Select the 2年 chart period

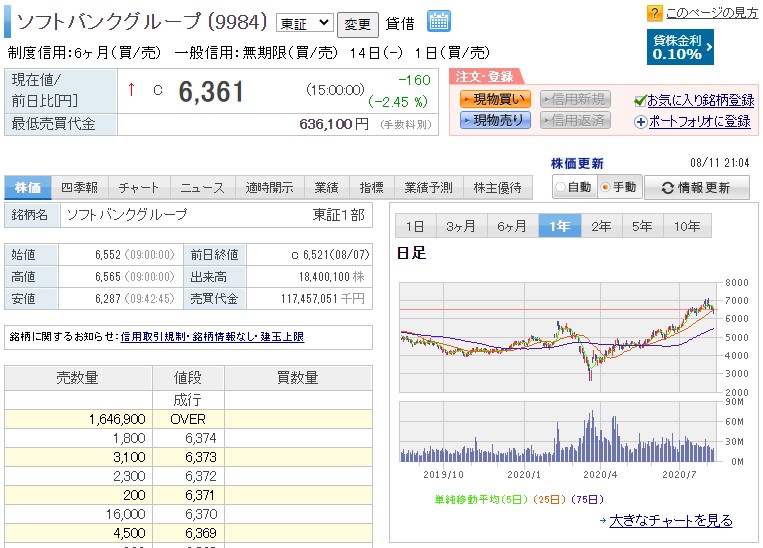click(x=601, y=226)
